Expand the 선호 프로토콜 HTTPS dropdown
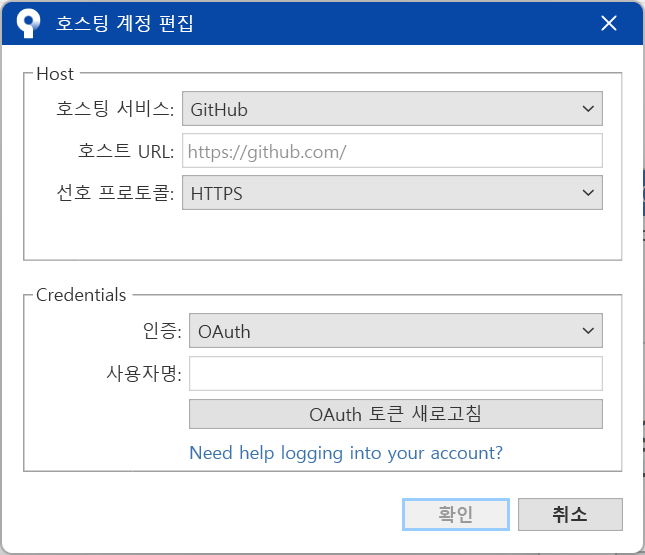 pyautogui.click(x=392, y=193)
